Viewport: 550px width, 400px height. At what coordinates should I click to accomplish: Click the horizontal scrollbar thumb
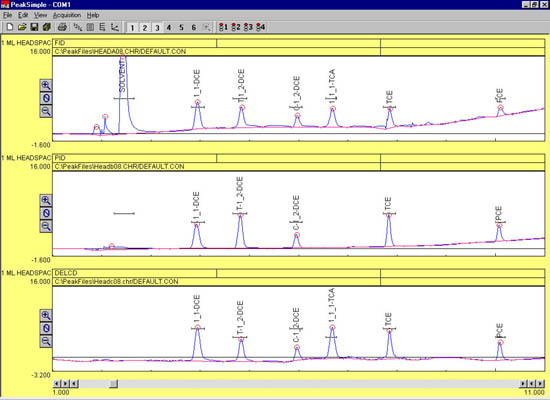click(x=113, y=384)
